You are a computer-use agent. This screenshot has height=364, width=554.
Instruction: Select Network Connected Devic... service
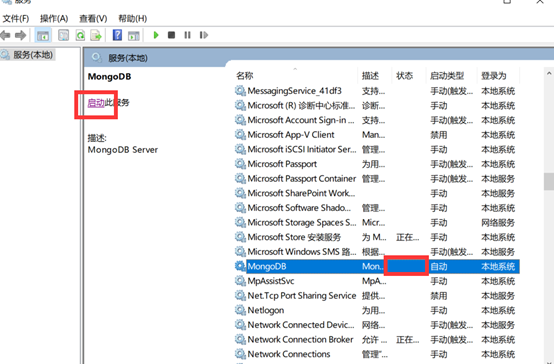pyautogui.click(x=377, y=325)
